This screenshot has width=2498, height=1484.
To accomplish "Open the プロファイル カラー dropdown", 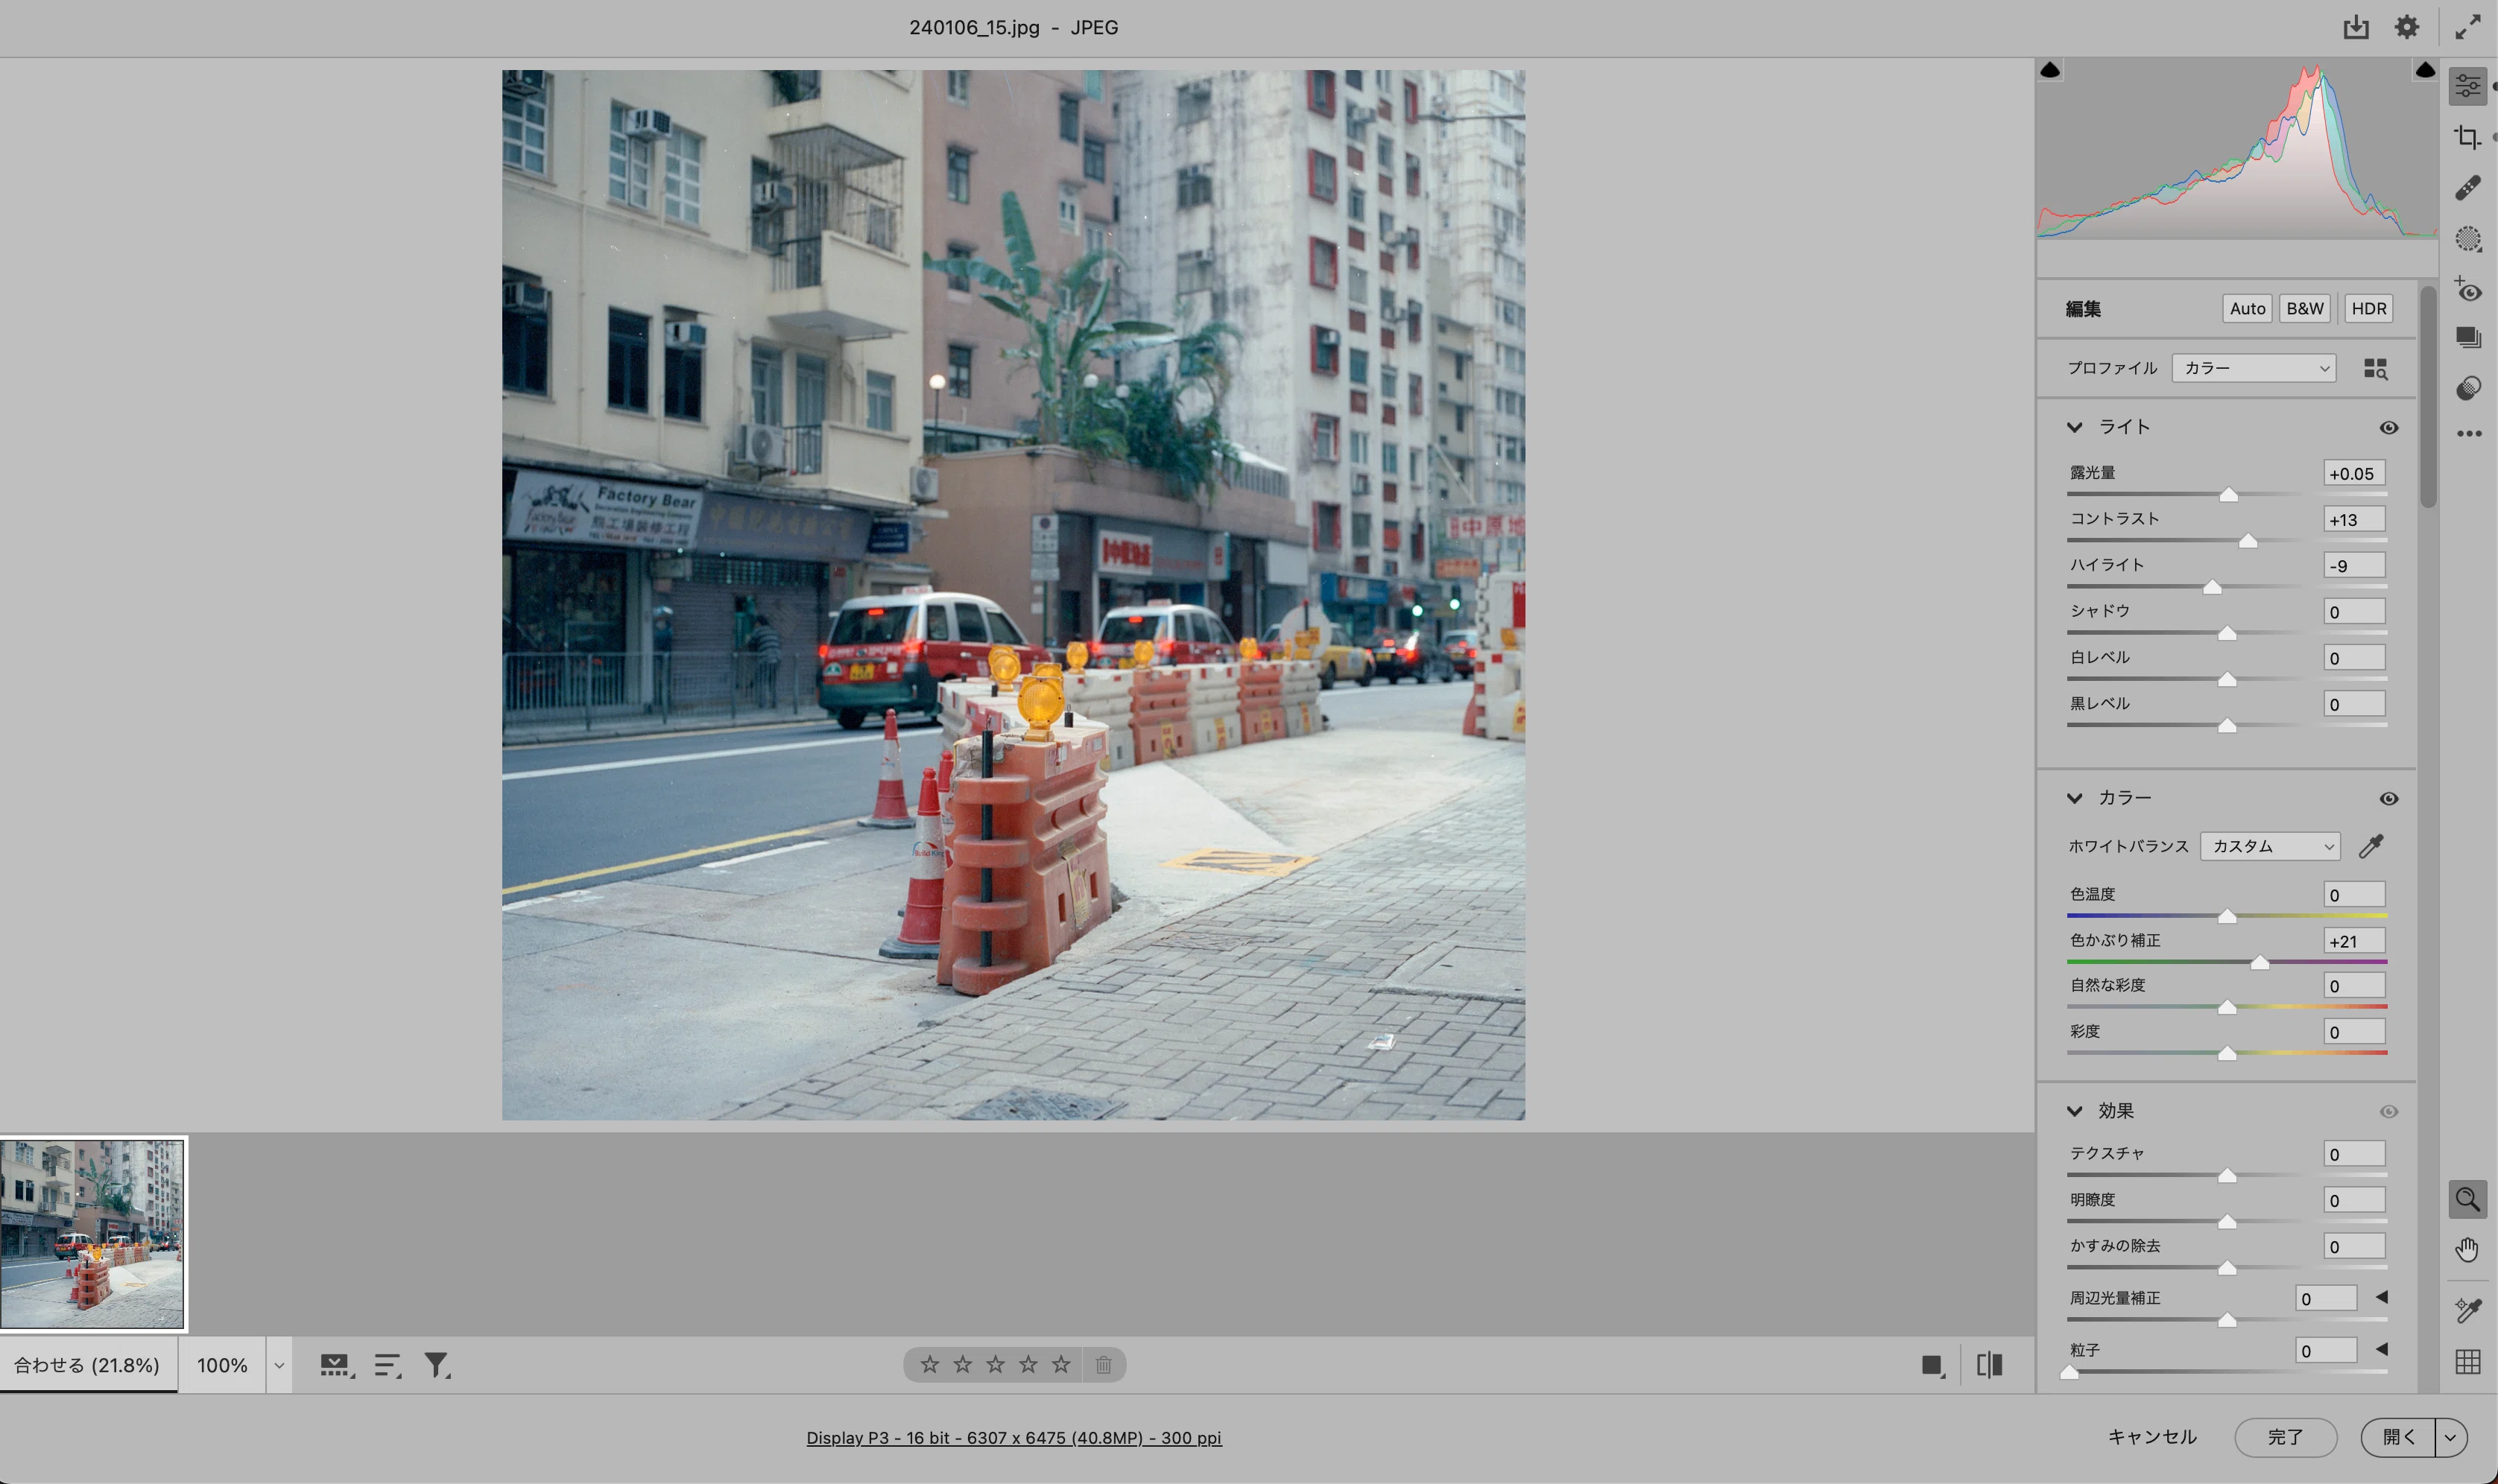I will coord(2253,368).
